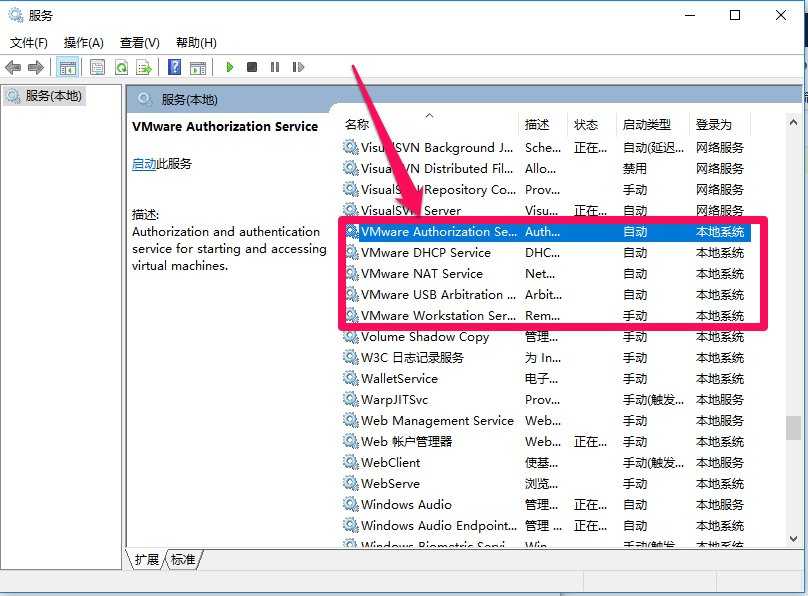The width and height of the screenshot is (808, 596).
Task: Toggle the Action pane toolbar icon
Action: 198,67
